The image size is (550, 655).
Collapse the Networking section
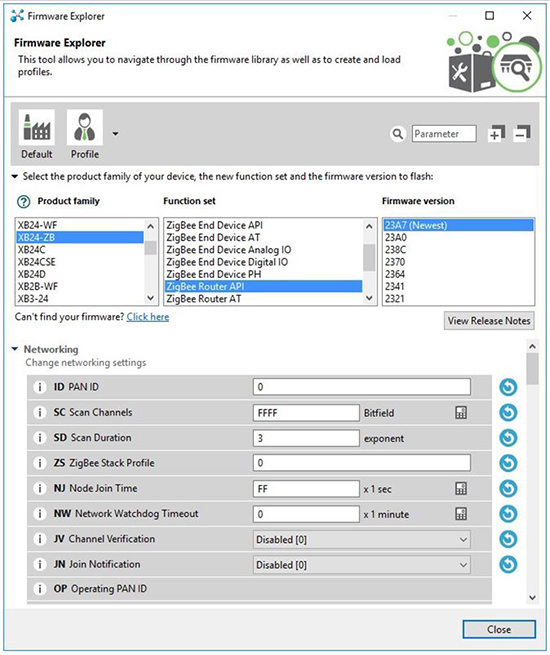click(x=15, y=349)
